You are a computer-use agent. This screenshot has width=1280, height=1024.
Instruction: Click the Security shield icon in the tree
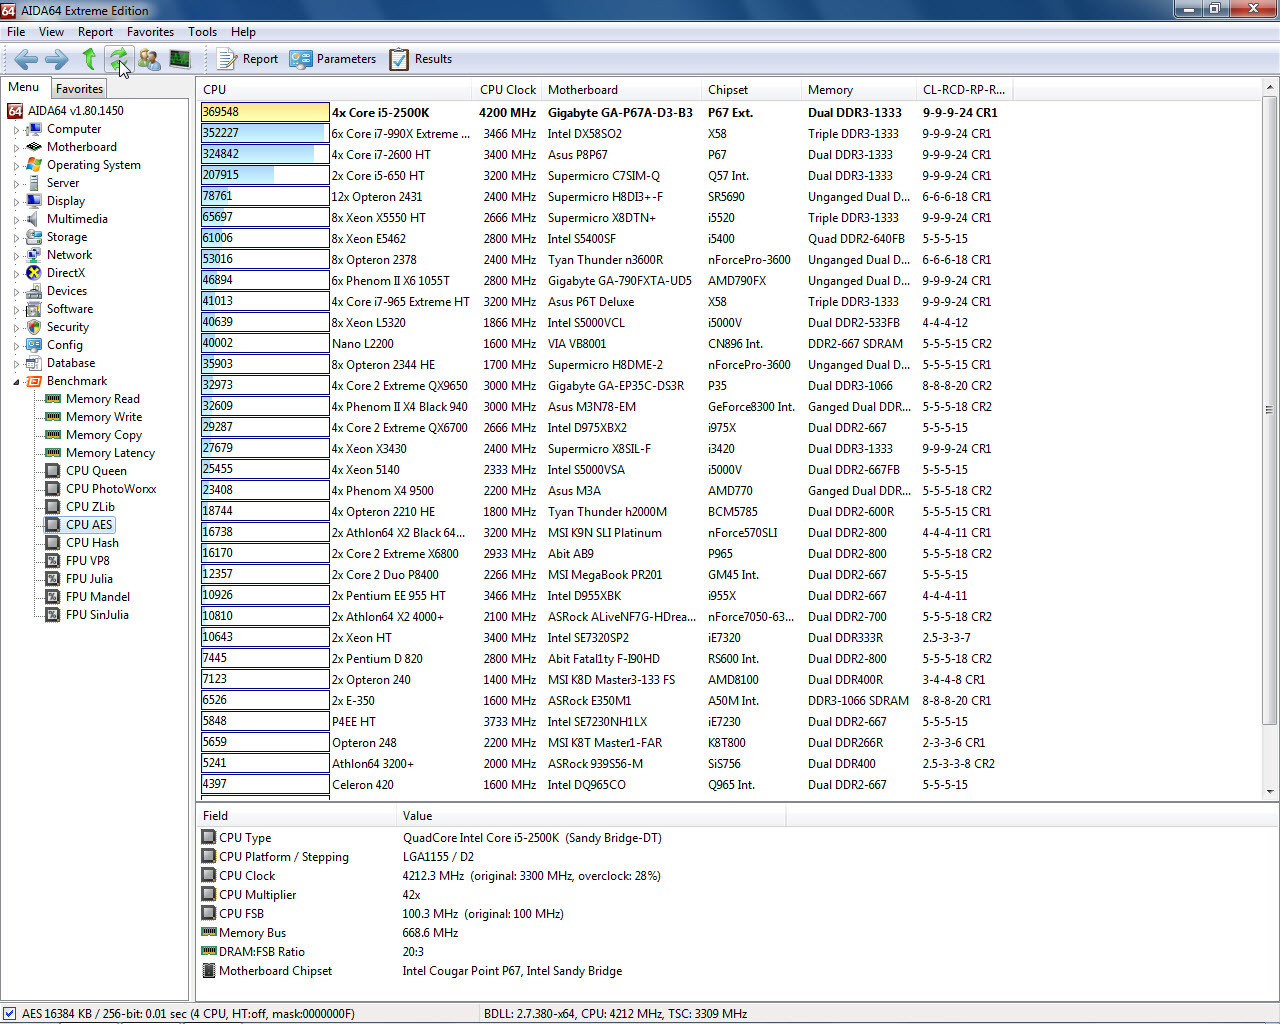(x=34, y=327)
